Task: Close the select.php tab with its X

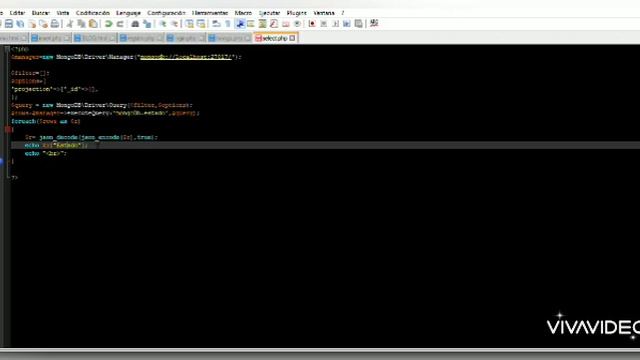Action: (x=292, y=38)
